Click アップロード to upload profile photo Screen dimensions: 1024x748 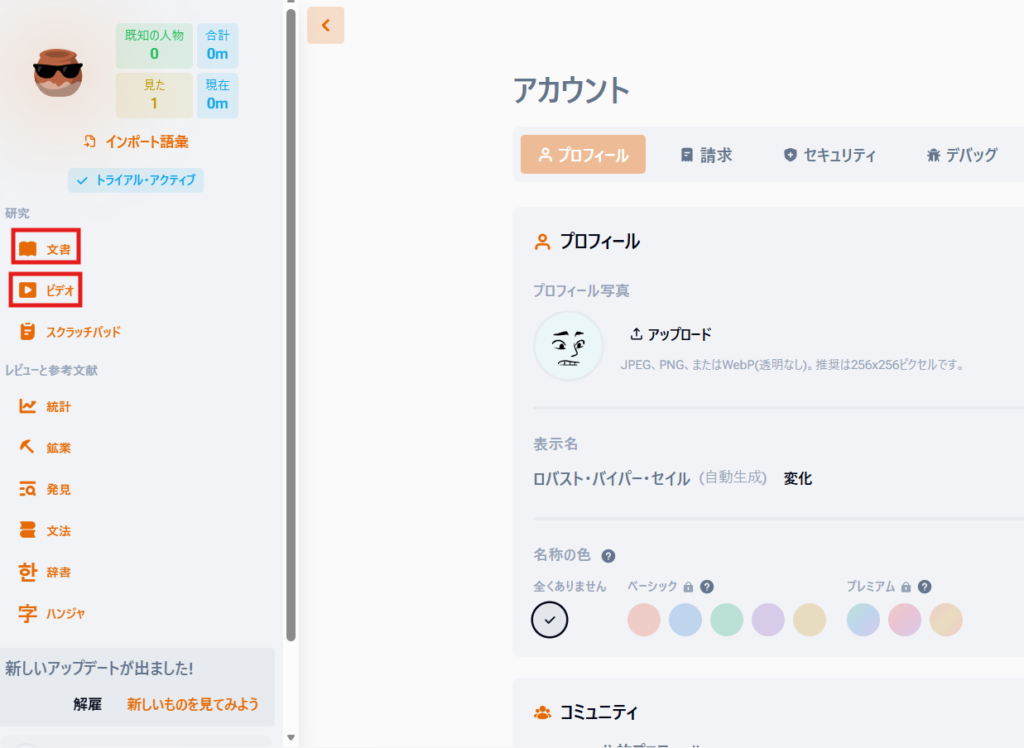point(671,334)
